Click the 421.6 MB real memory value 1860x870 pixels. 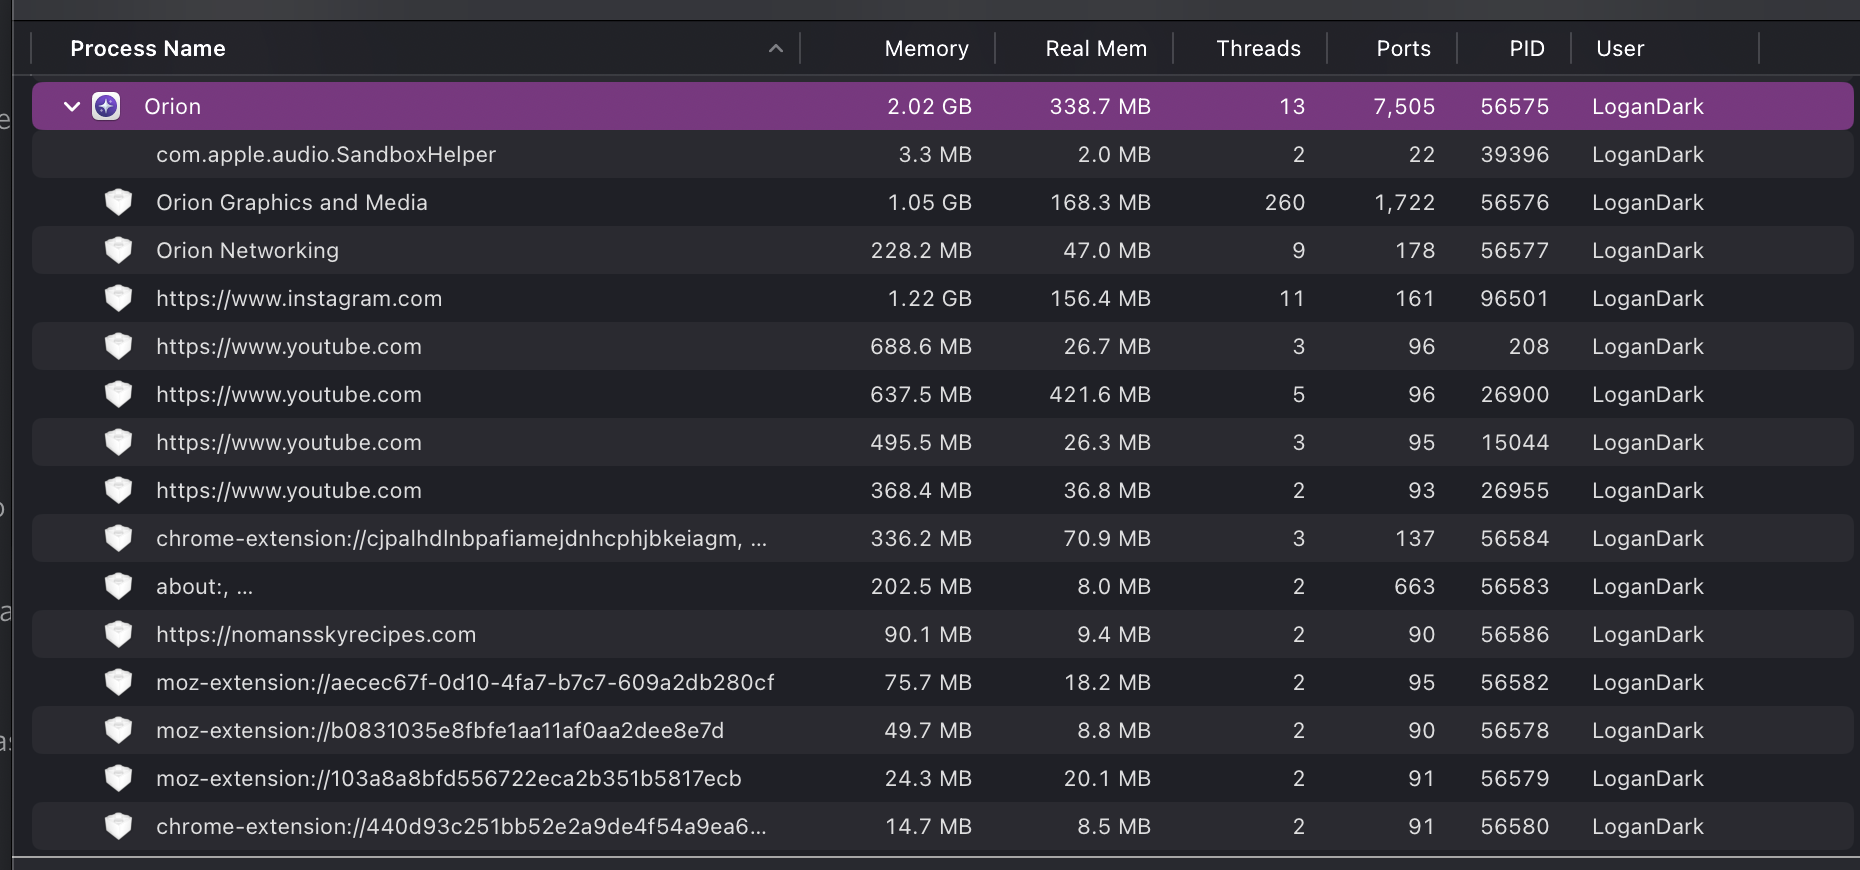click(x=1100, y=394)
